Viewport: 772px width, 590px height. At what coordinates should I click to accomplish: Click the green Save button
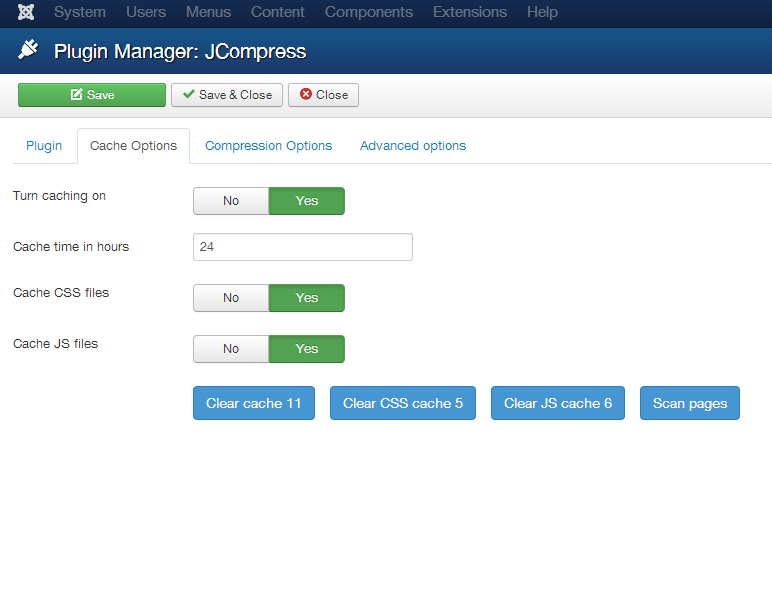(x=92, y=95)
